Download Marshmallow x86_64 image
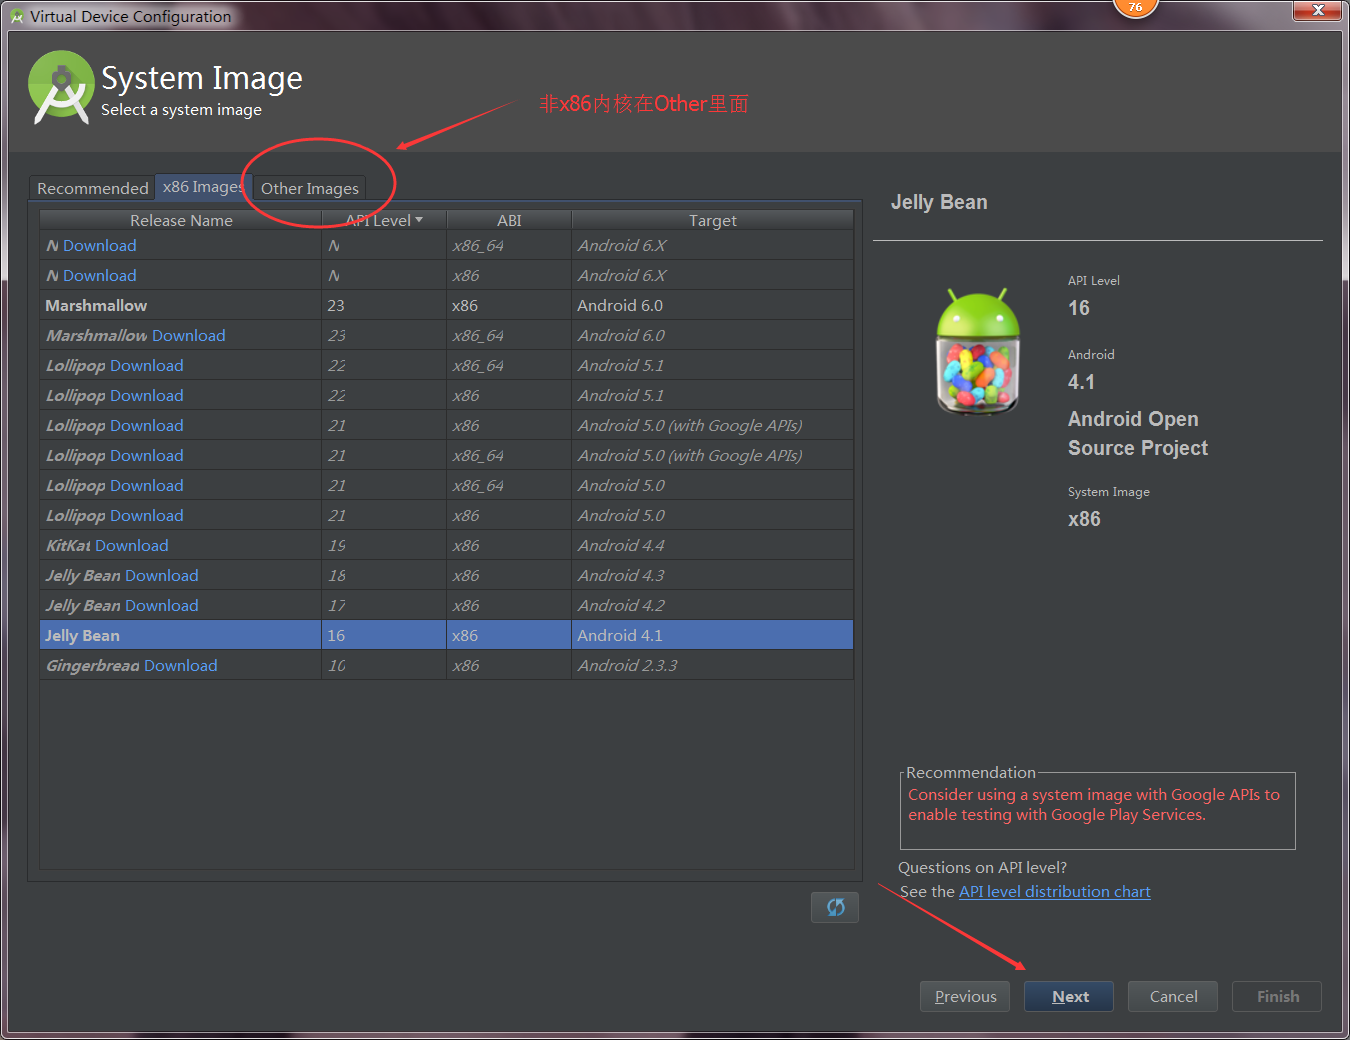 189,335
